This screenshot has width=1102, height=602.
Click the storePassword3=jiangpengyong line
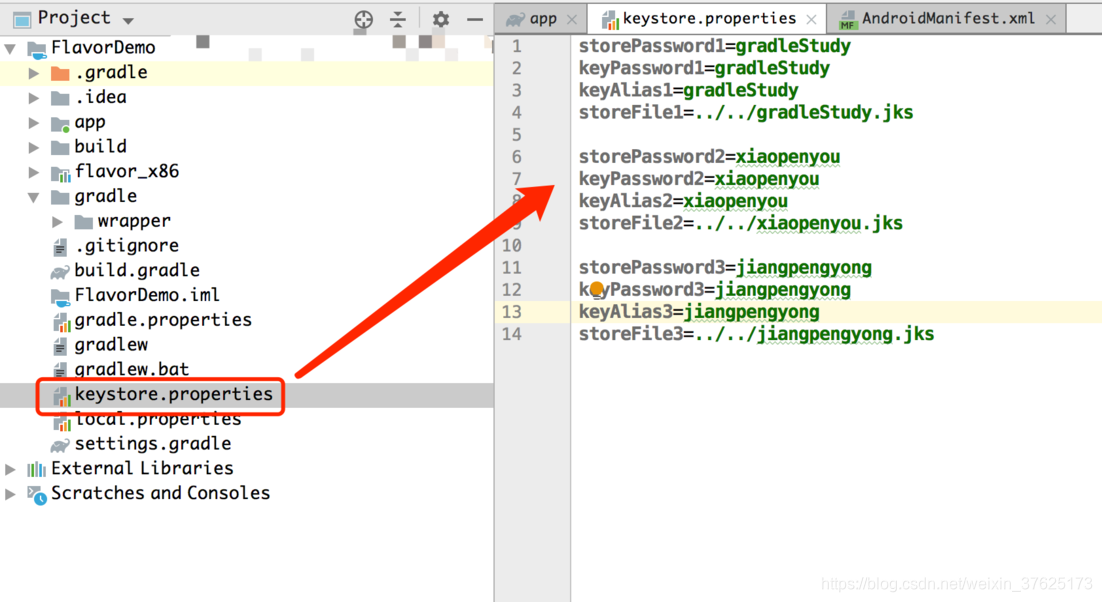click(725, 268)
